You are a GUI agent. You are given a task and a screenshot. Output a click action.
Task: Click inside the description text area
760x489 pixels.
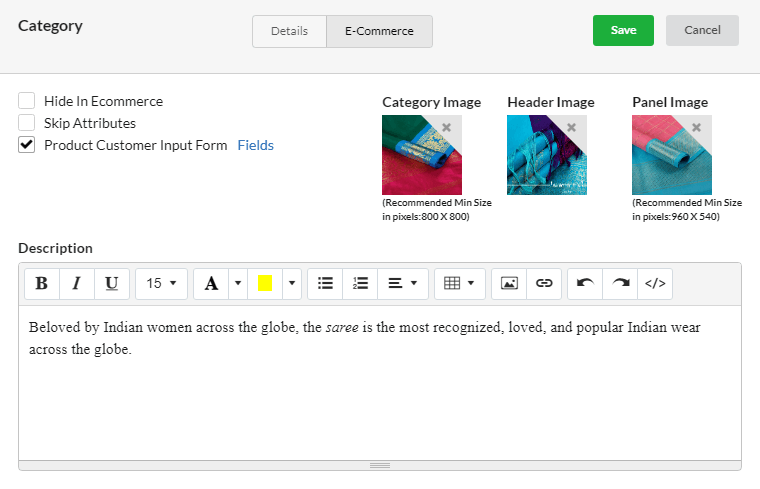(x=380, y=383)
